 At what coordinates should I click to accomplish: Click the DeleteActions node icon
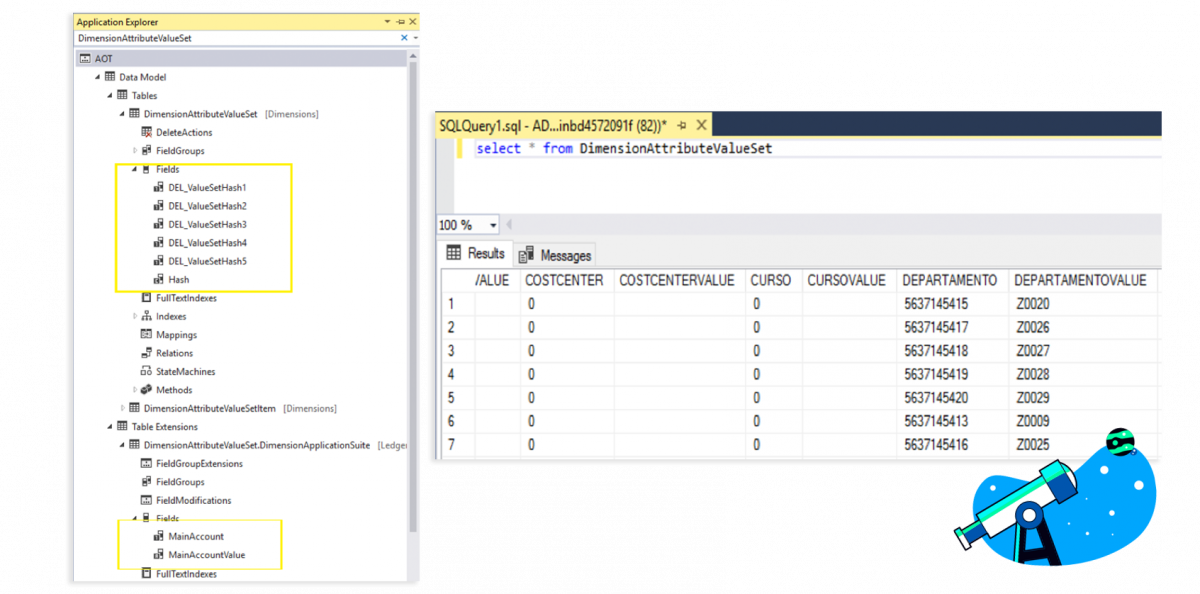[147, 132]
